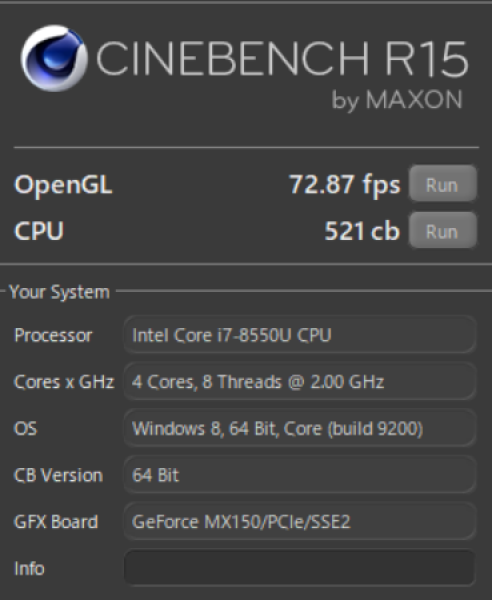Click the Info input field
Image resolution: width=492 pixels, height=600 pixels.
tap(300, 567)
